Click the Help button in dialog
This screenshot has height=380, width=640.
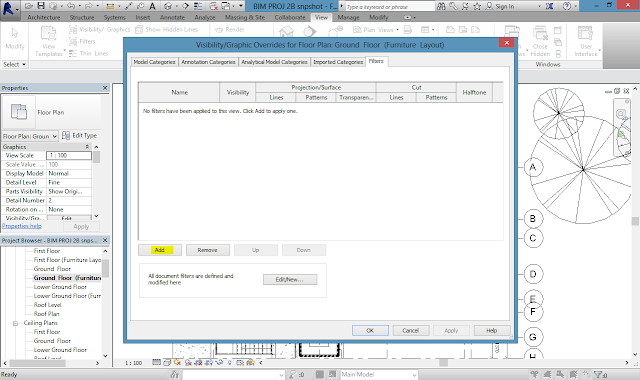(492, 331)
